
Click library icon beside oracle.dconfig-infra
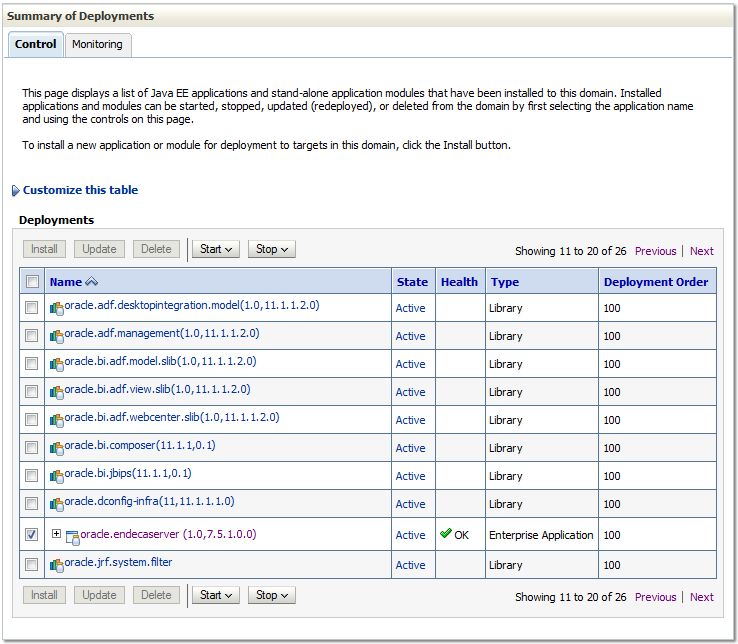[56, 504]
